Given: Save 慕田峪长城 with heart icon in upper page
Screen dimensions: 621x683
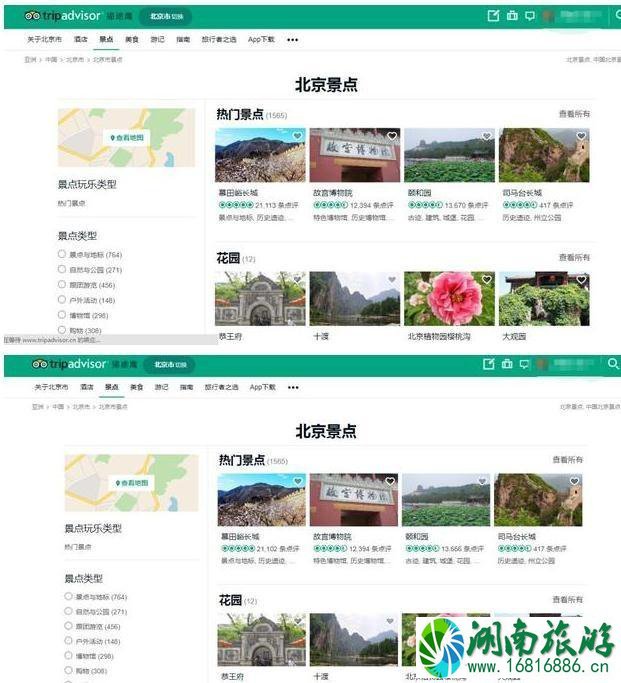Looking at the screenshot, I should click(297, 136).
